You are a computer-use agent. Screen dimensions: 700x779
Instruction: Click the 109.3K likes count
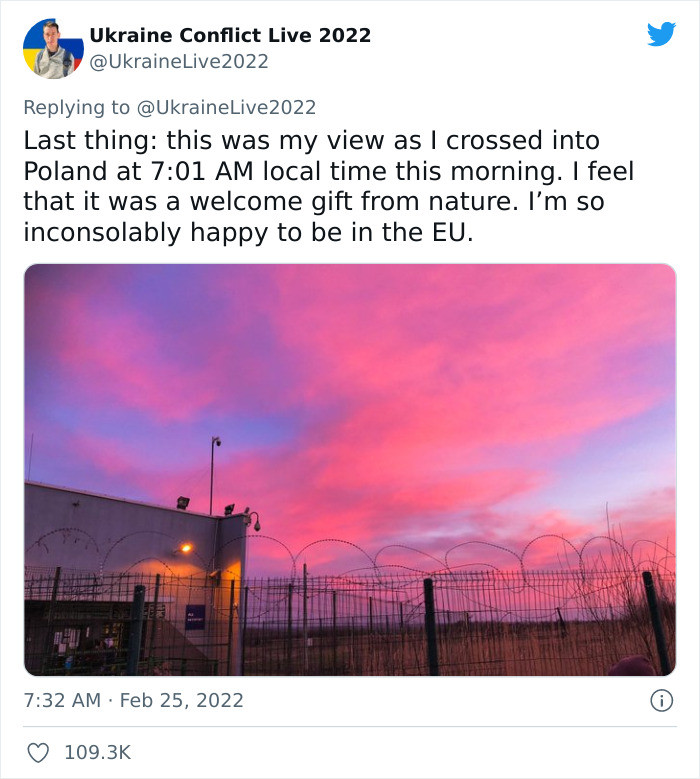97,753
